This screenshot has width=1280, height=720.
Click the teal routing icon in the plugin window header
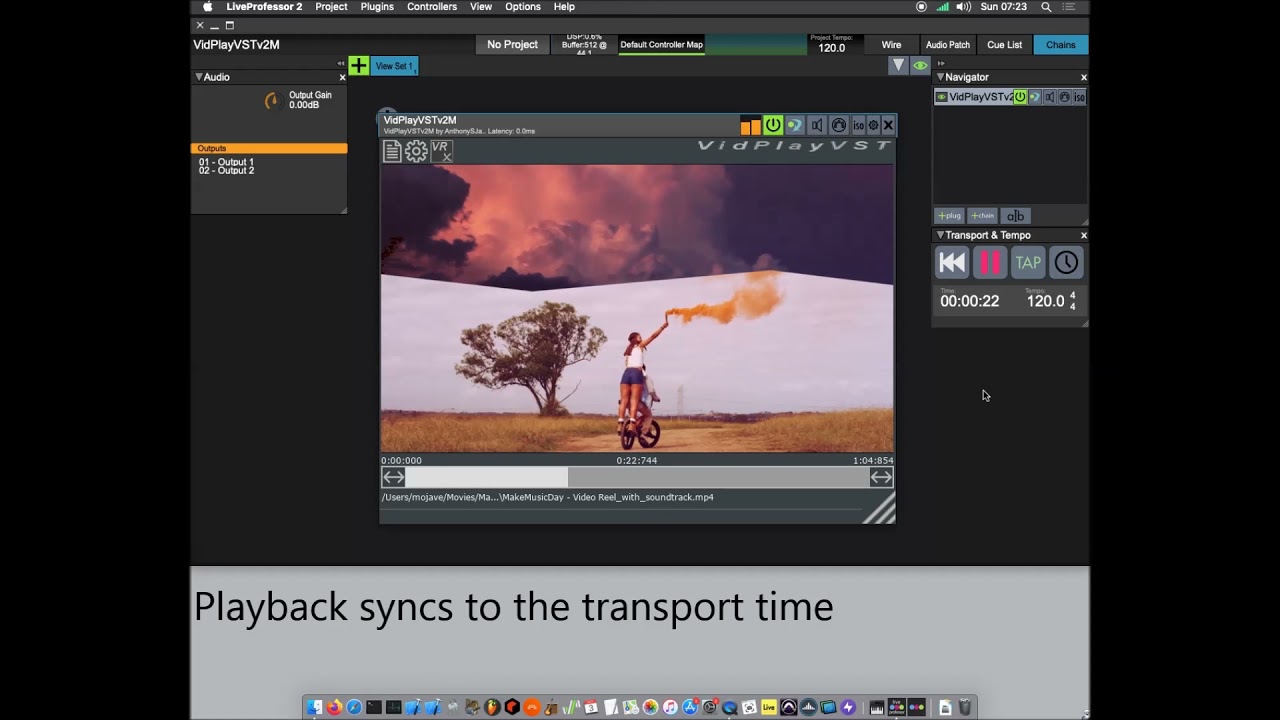[794, 125]
